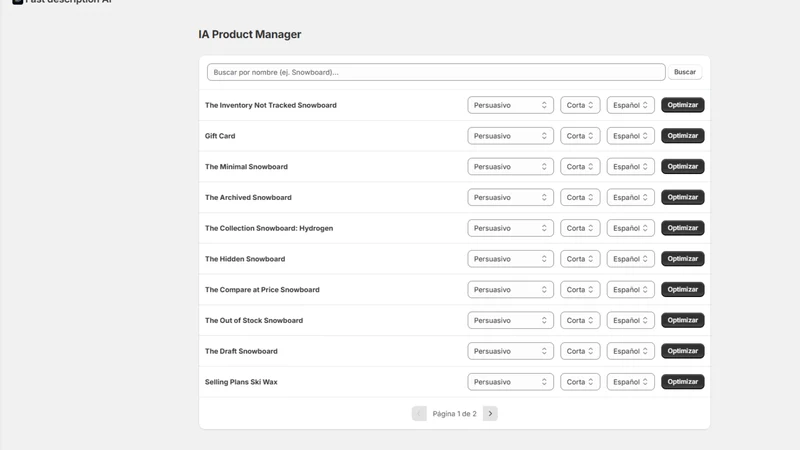Open the Español dropdown for The Hidden Snowboard
Image resolution: width=800 pixels, height=450 pixels.
point(631,259)
